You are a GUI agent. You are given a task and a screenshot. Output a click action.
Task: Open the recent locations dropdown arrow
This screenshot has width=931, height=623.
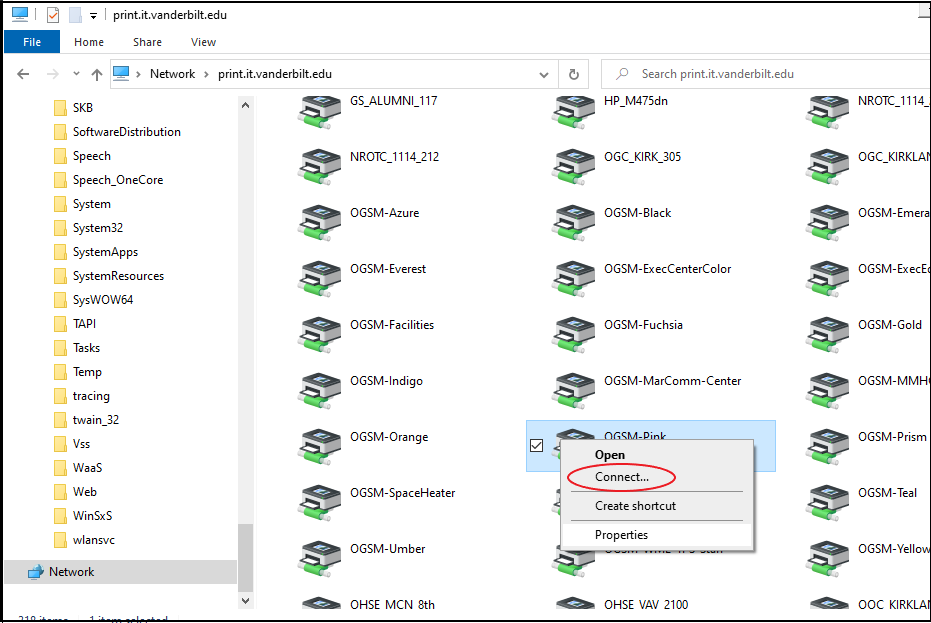point(76,74)
